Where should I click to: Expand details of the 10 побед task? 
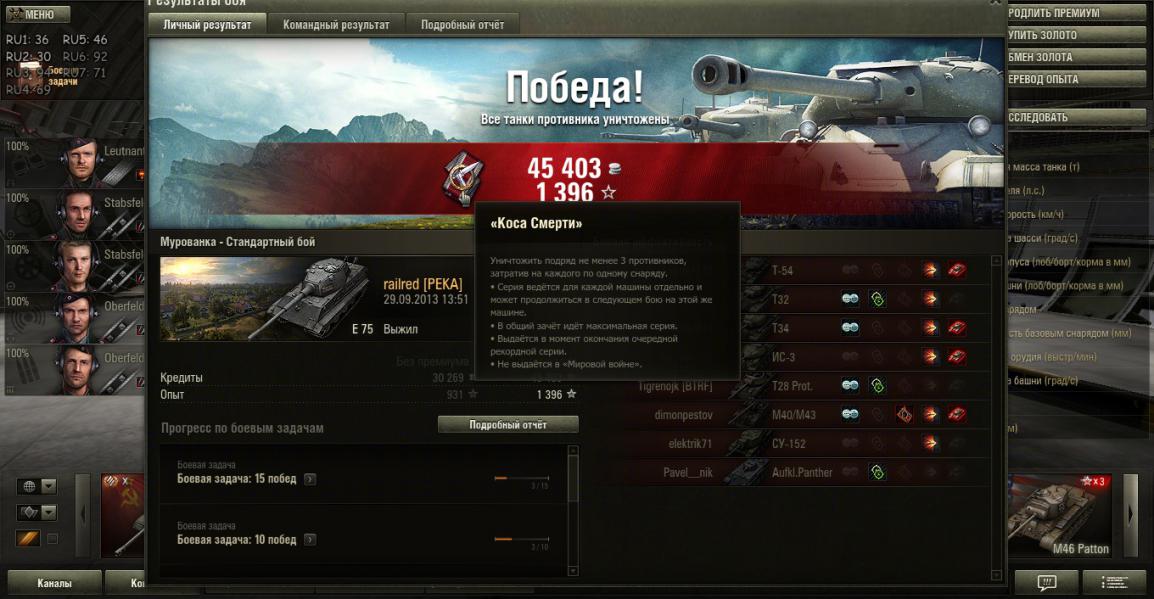coord(311,540)
